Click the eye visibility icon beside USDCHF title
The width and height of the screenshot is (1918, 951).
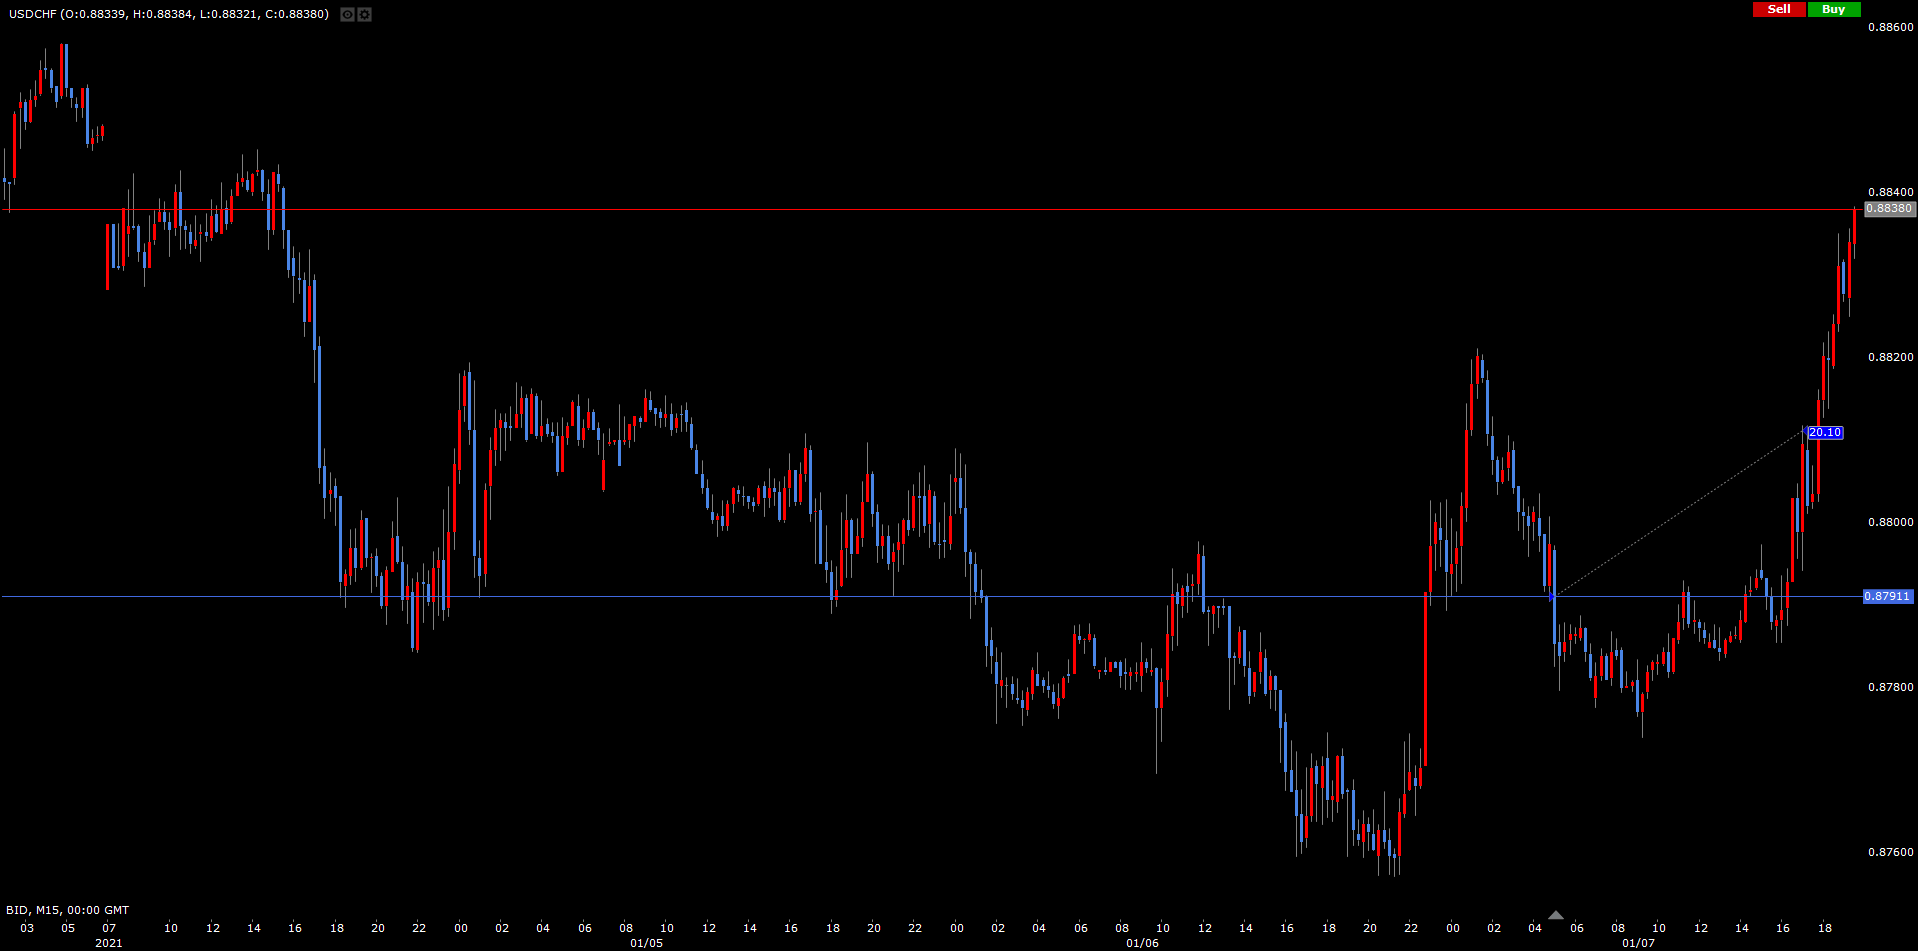(x=347, y=15)
